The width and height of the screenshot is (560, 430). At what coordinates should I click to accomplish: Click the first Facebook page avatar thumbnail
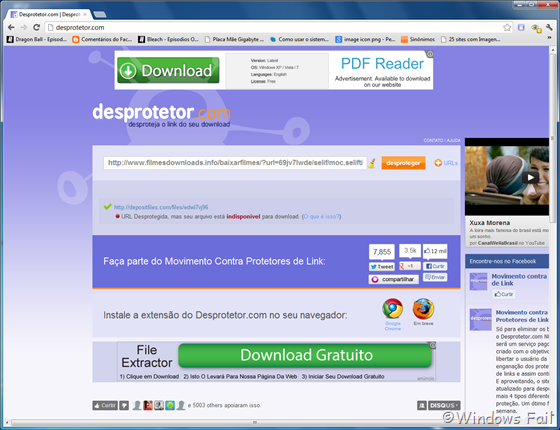478,282
